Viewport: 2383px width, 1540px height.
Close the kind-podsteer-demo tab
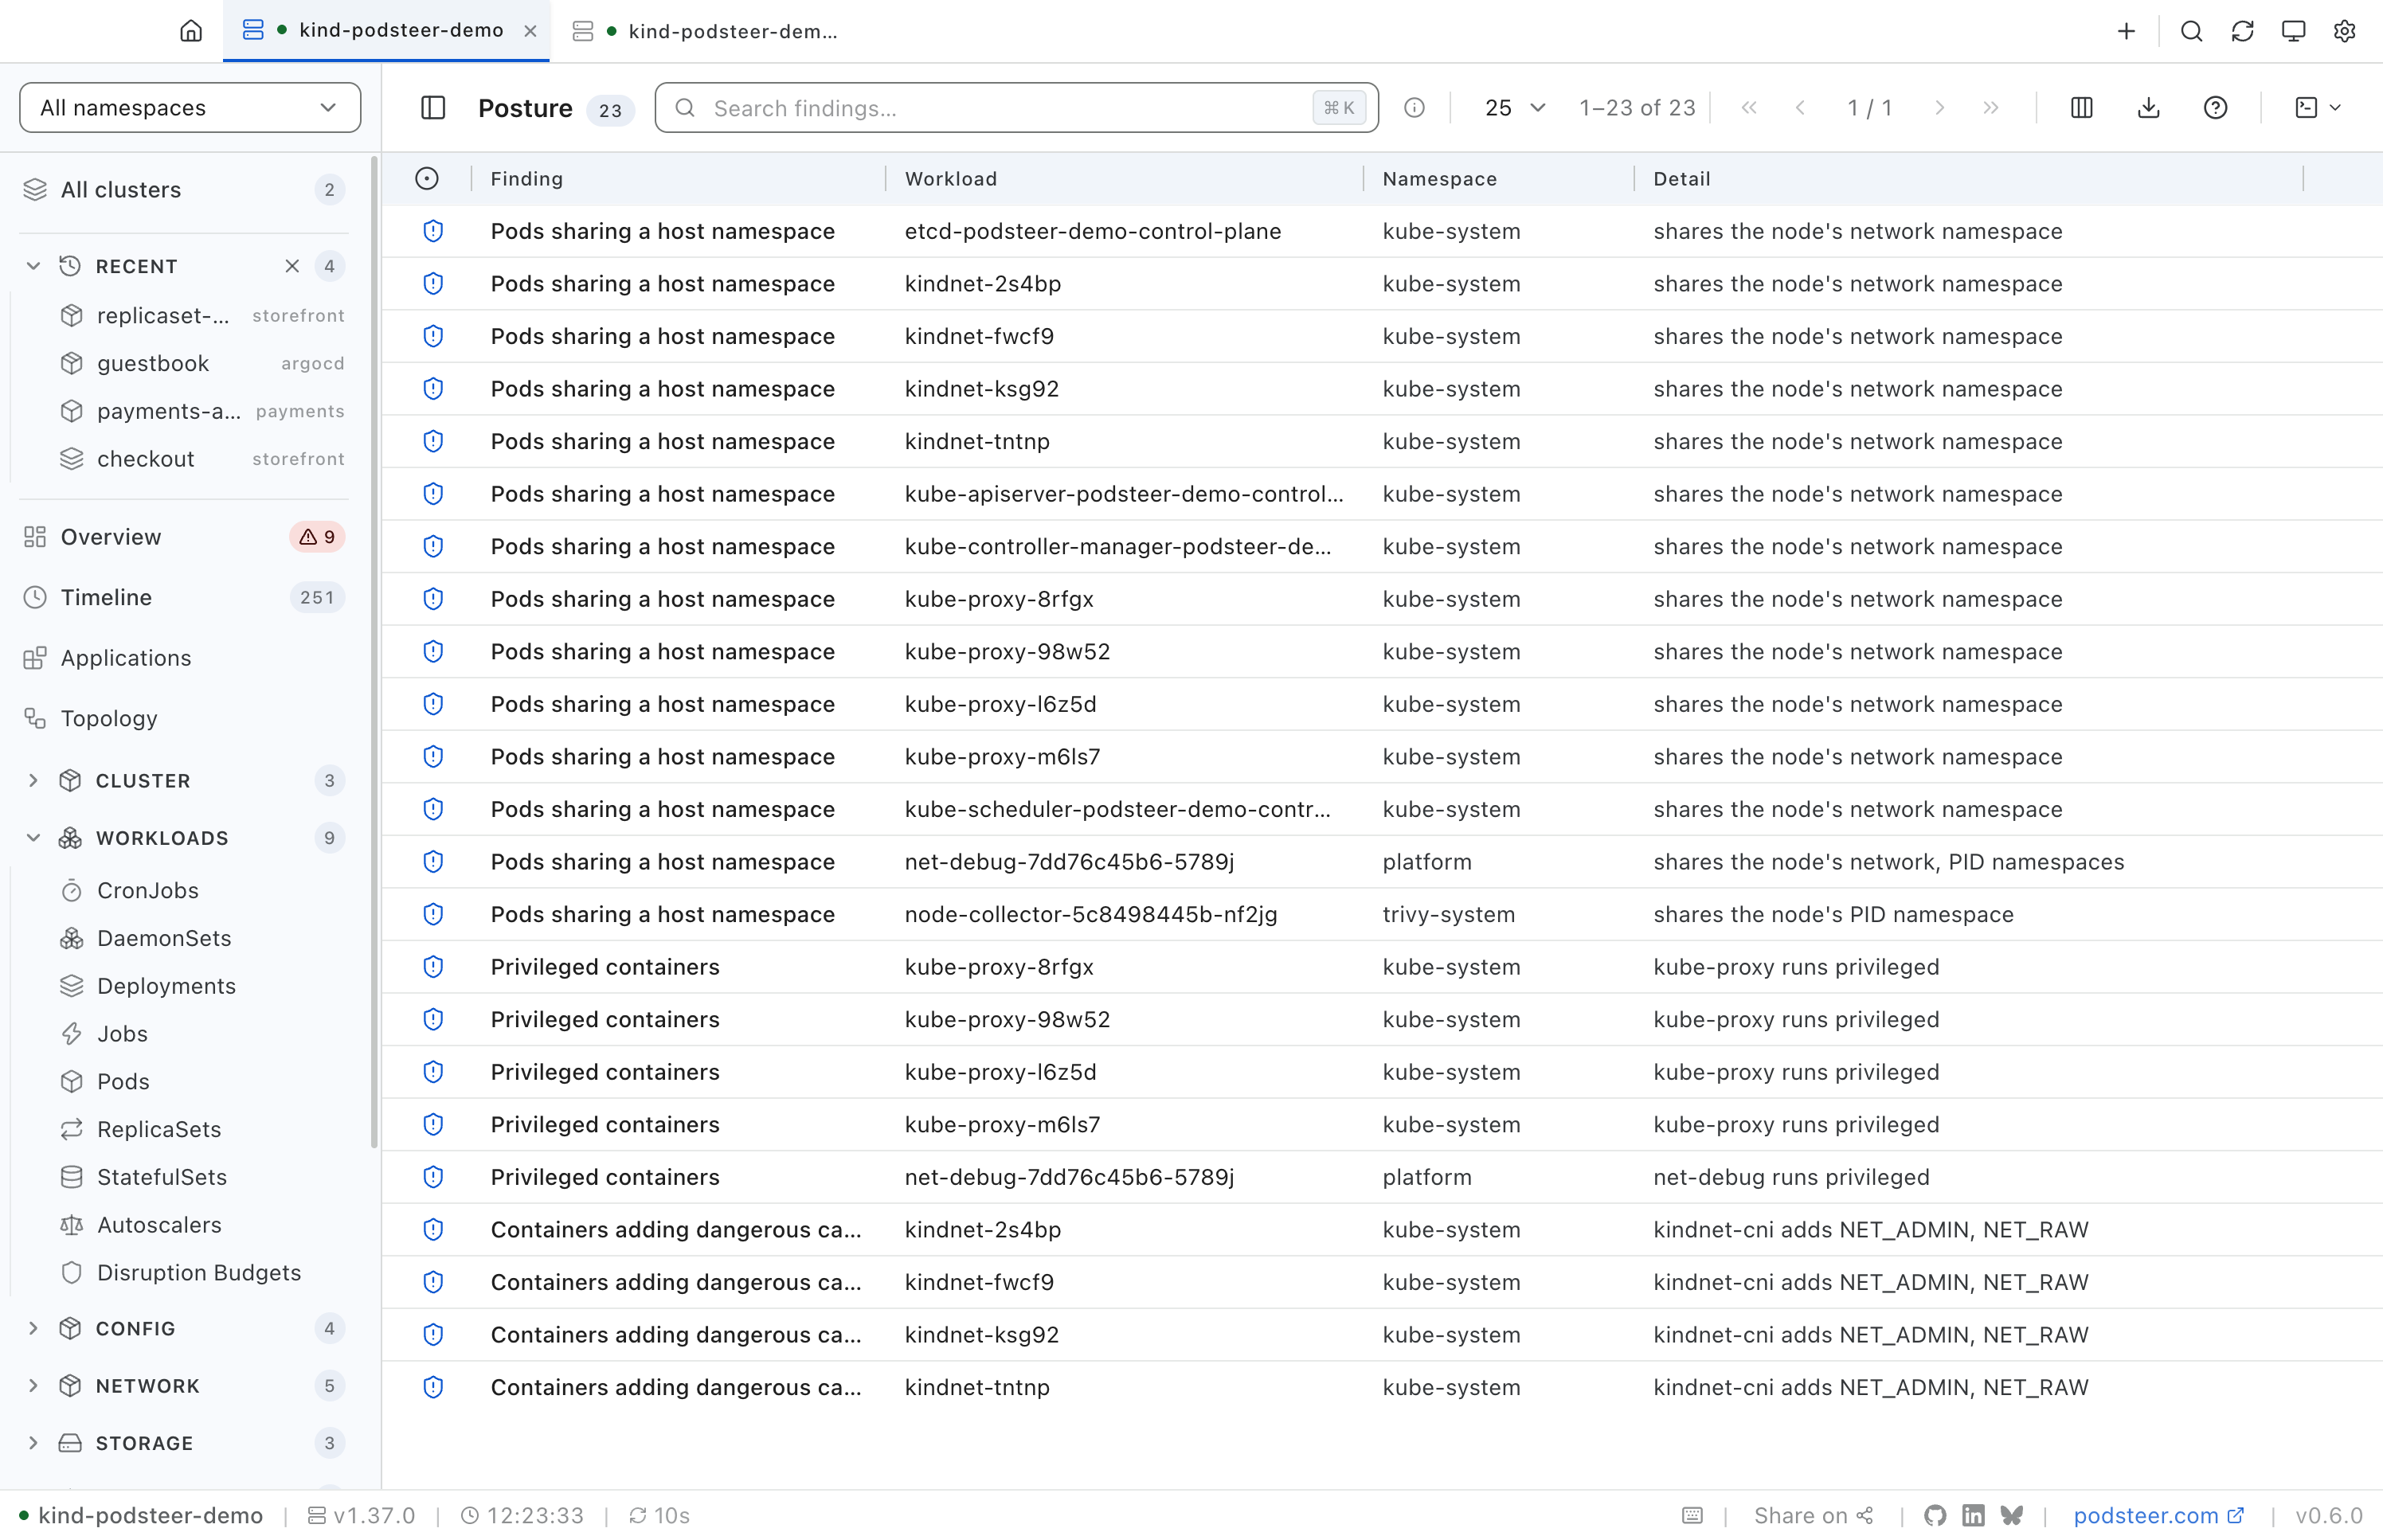tap(530, 31)
